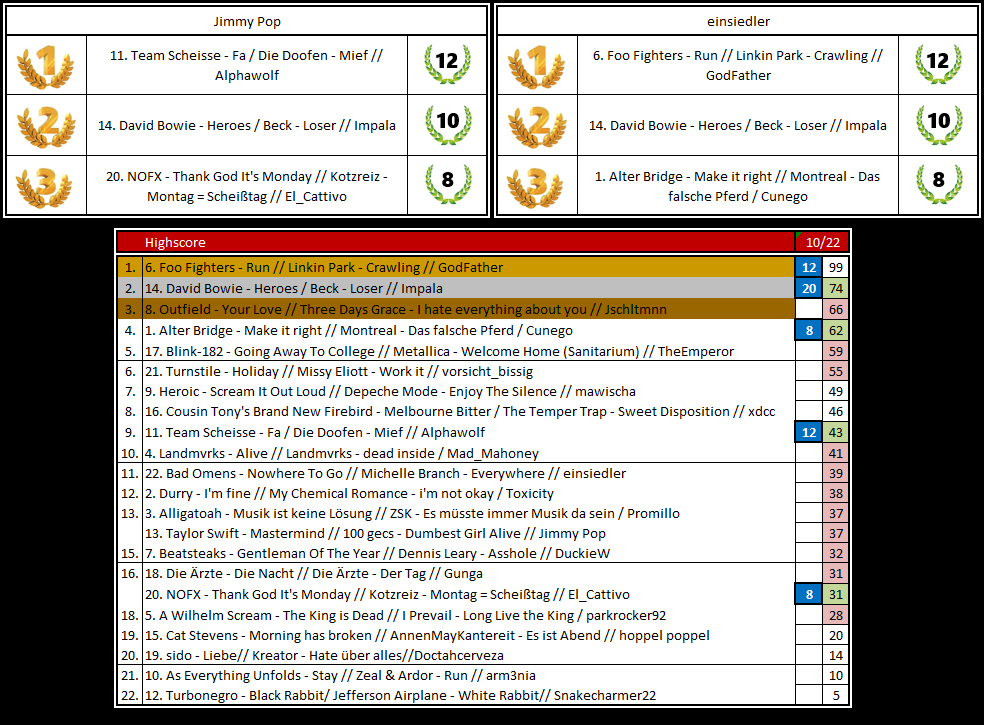Click einsiedler's third place medal icon

tap(536, 185)
